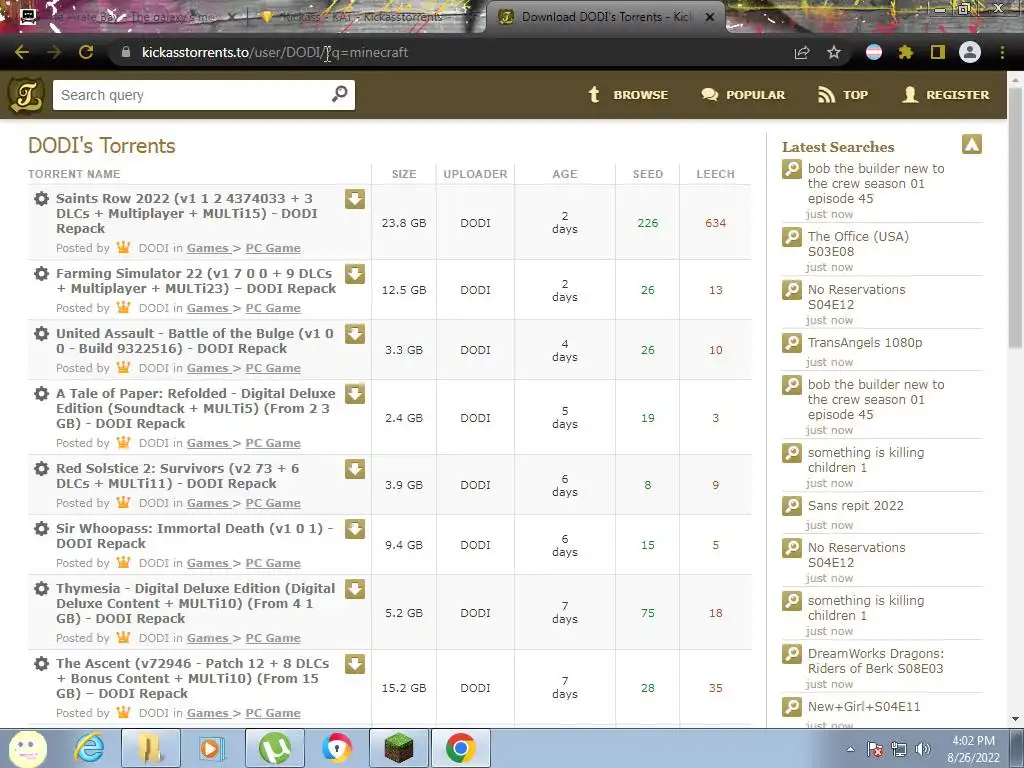
Task: Open Sir Whoopass: Immortal Death link
Action: pos(195,536)
